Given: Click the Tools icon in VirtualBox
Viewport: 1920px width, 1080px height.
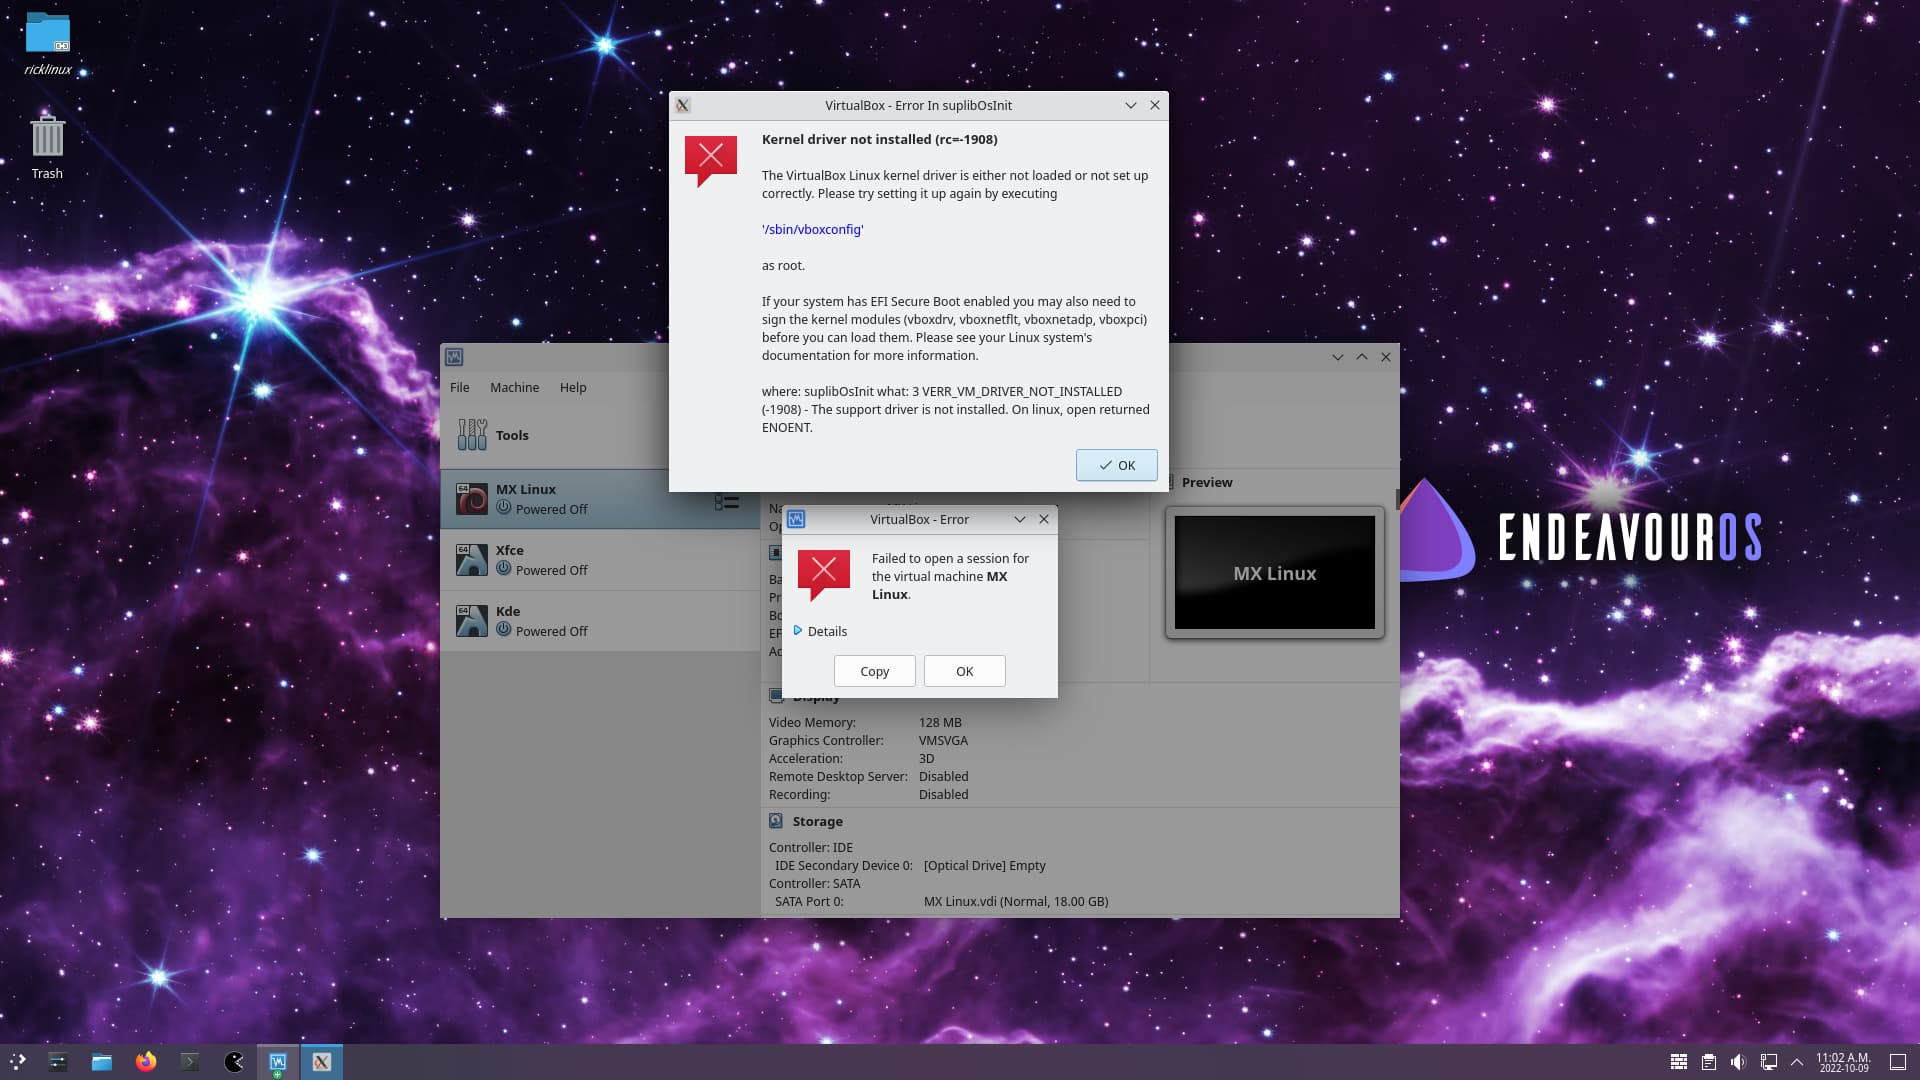Looking at the screenshot, I should pos(471,434).
